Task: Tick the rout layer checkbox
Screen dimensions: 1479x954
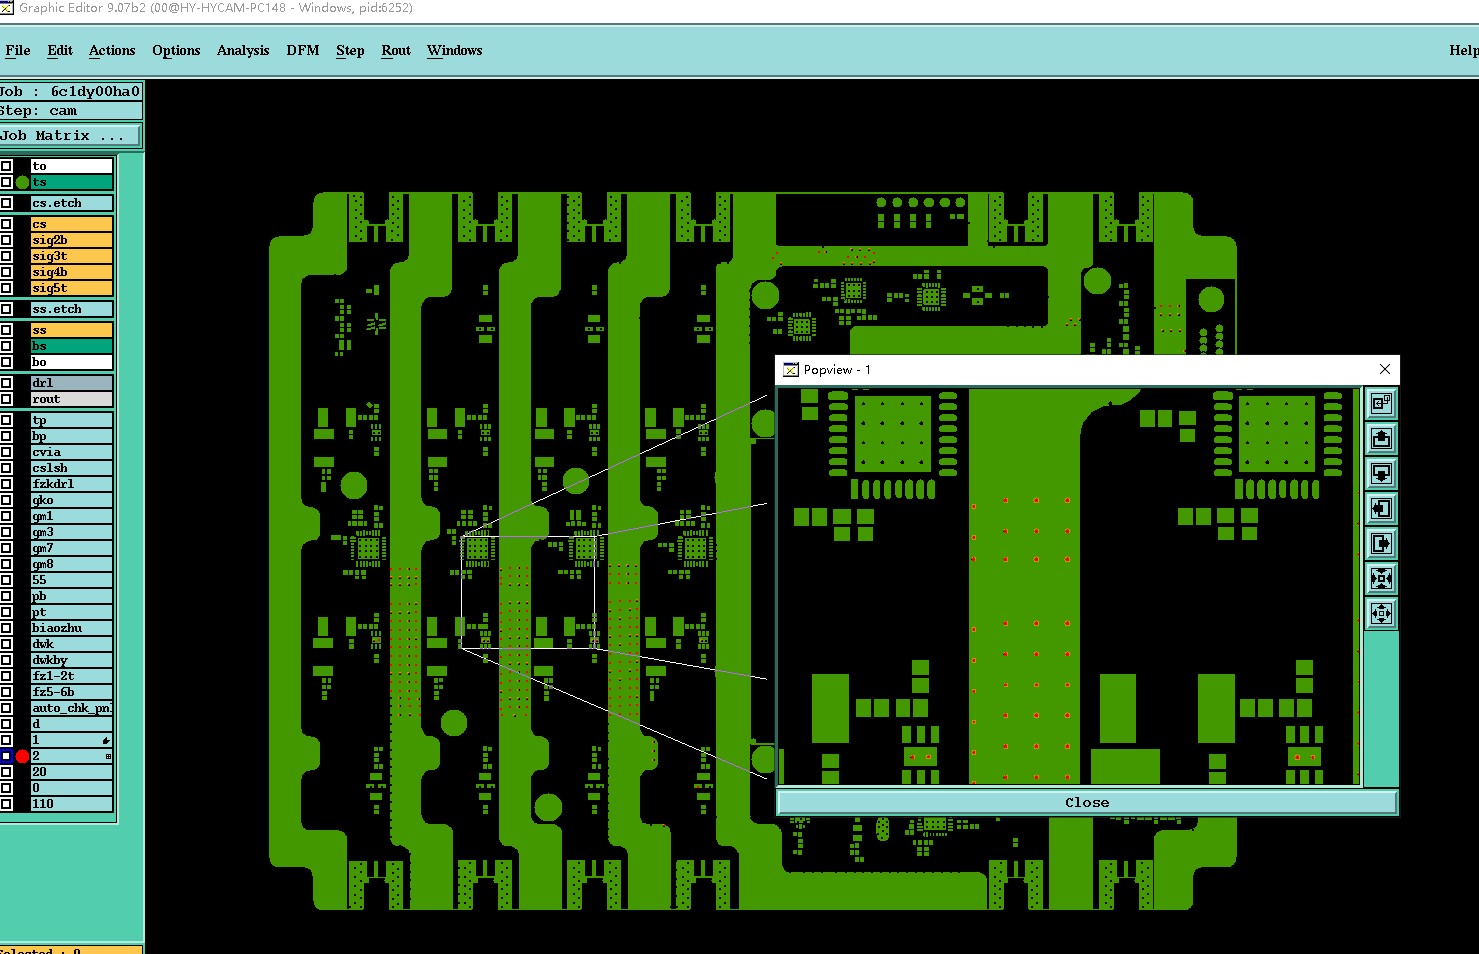Action: 6,399
